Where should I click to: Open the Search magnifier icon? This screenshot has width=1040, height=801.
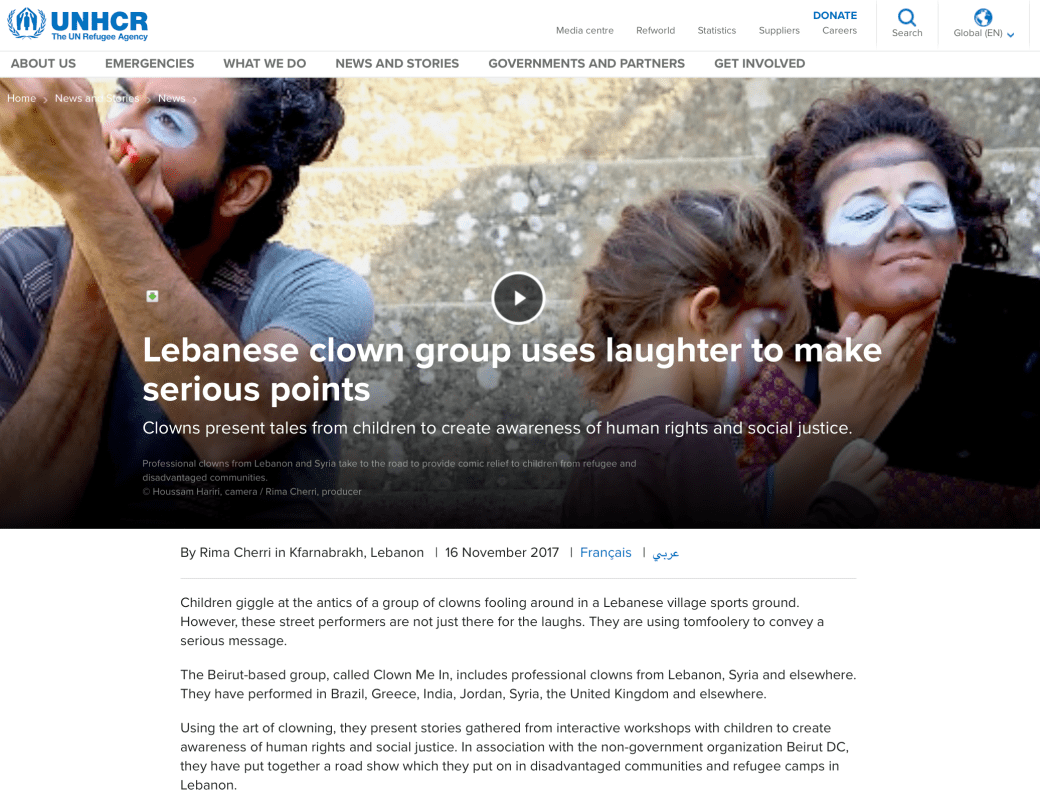pos(907,17)
